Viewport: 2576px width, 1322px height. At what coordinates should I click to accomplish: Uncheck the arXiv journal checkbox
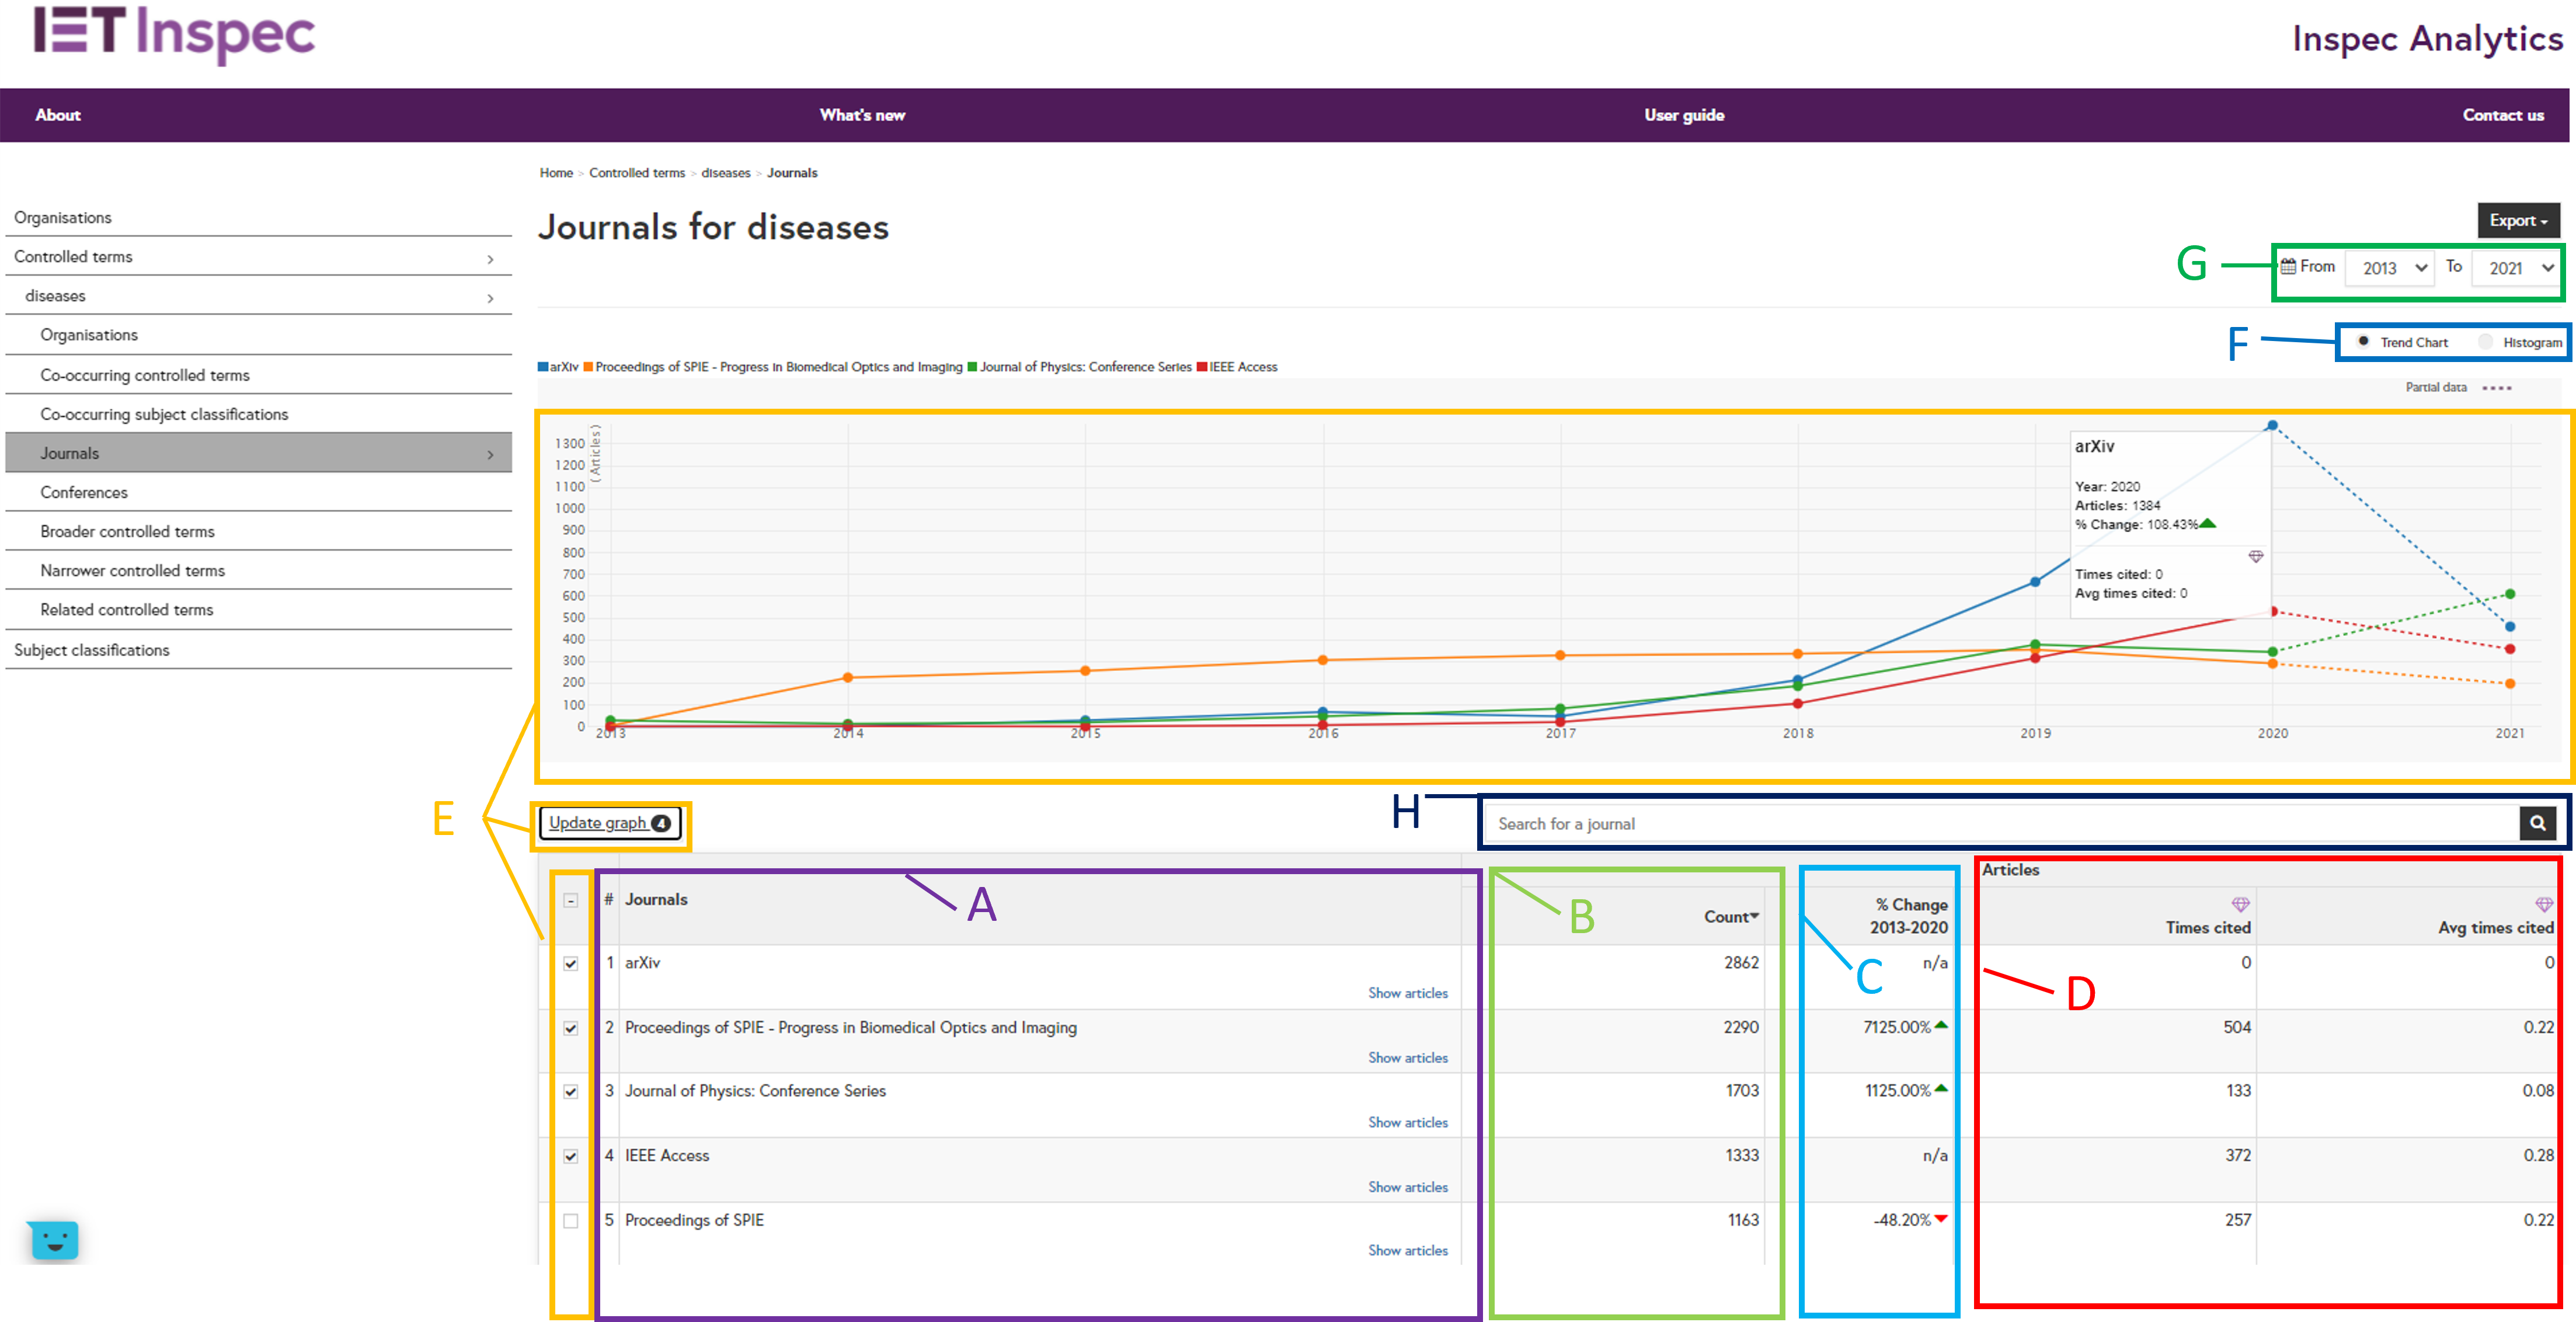[x=571, y=964]
